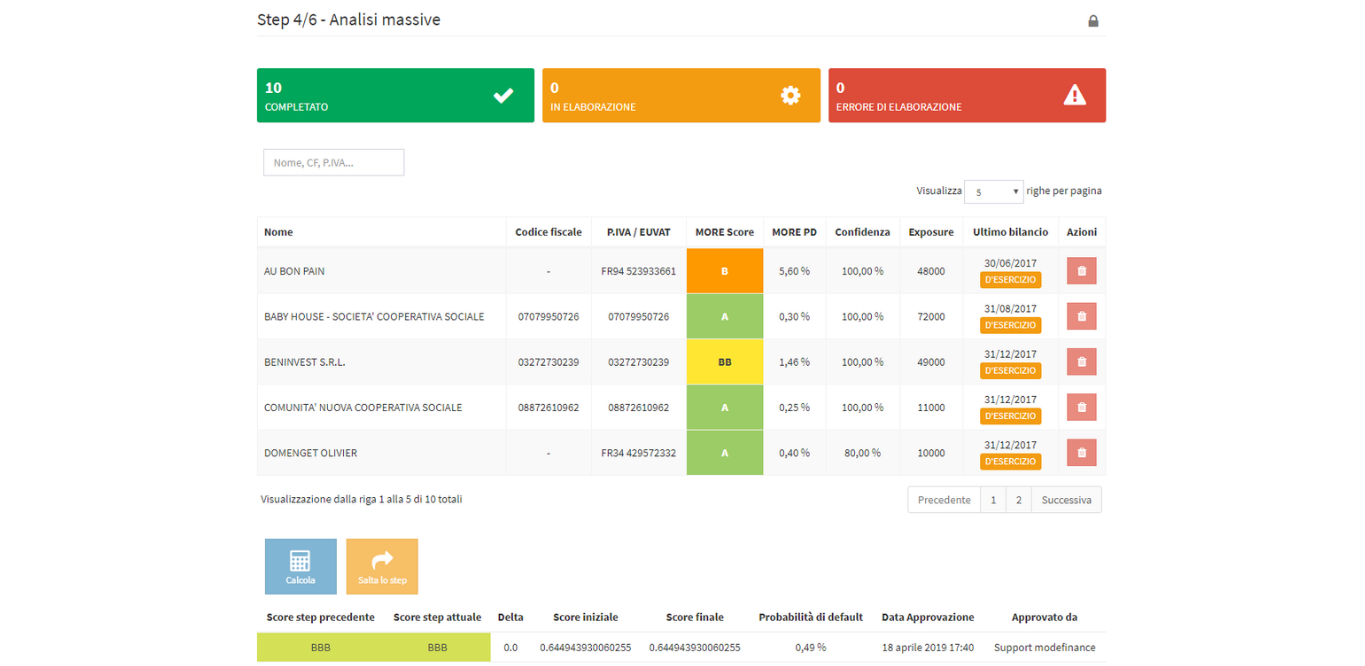Click the 18 aprile 2019 17:40 approval date
The width and height of the screenshot is (1365, 666).
point(927,647)
